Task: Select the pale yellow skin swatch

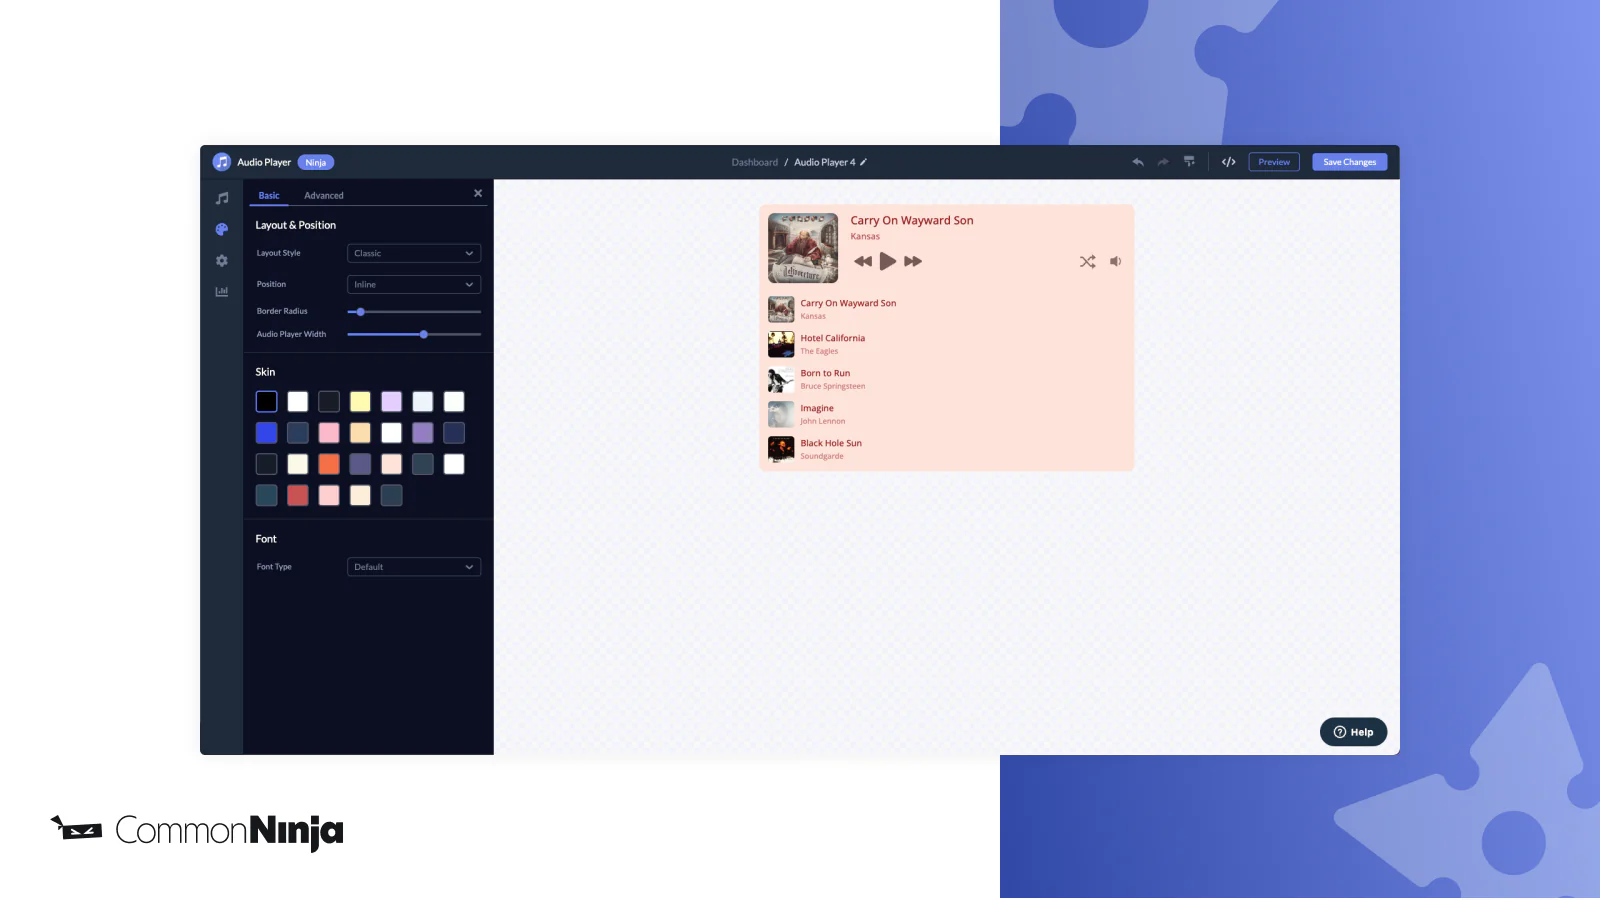Action: click(360, 402)
